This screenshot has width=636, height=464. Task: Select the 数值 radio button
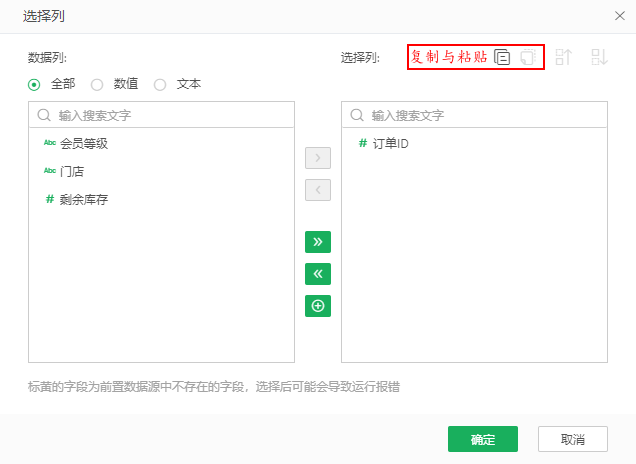click(97, 85)
